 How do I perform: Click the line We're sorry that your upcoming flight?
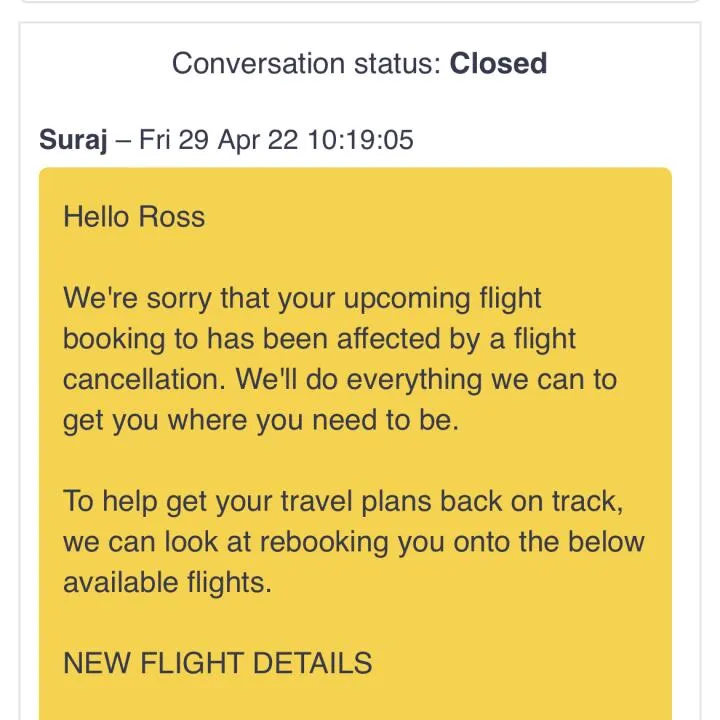pyautogui.click(x=302, y=299)
